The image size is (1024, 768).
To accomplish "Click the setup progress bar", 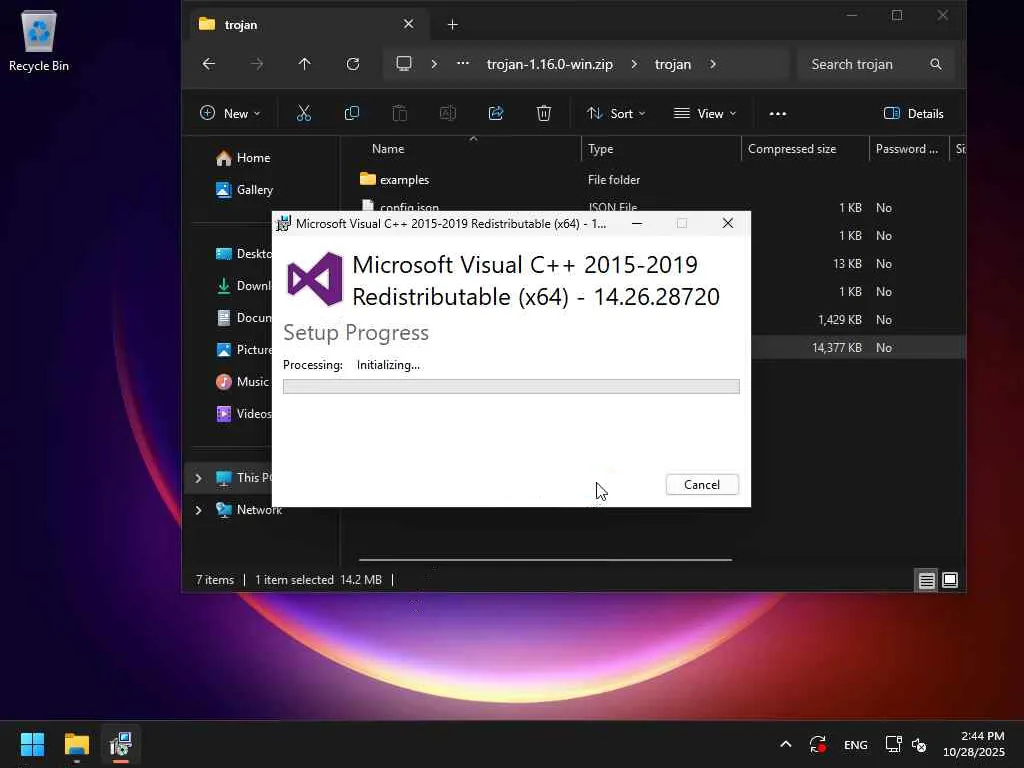I will point(511,387).
